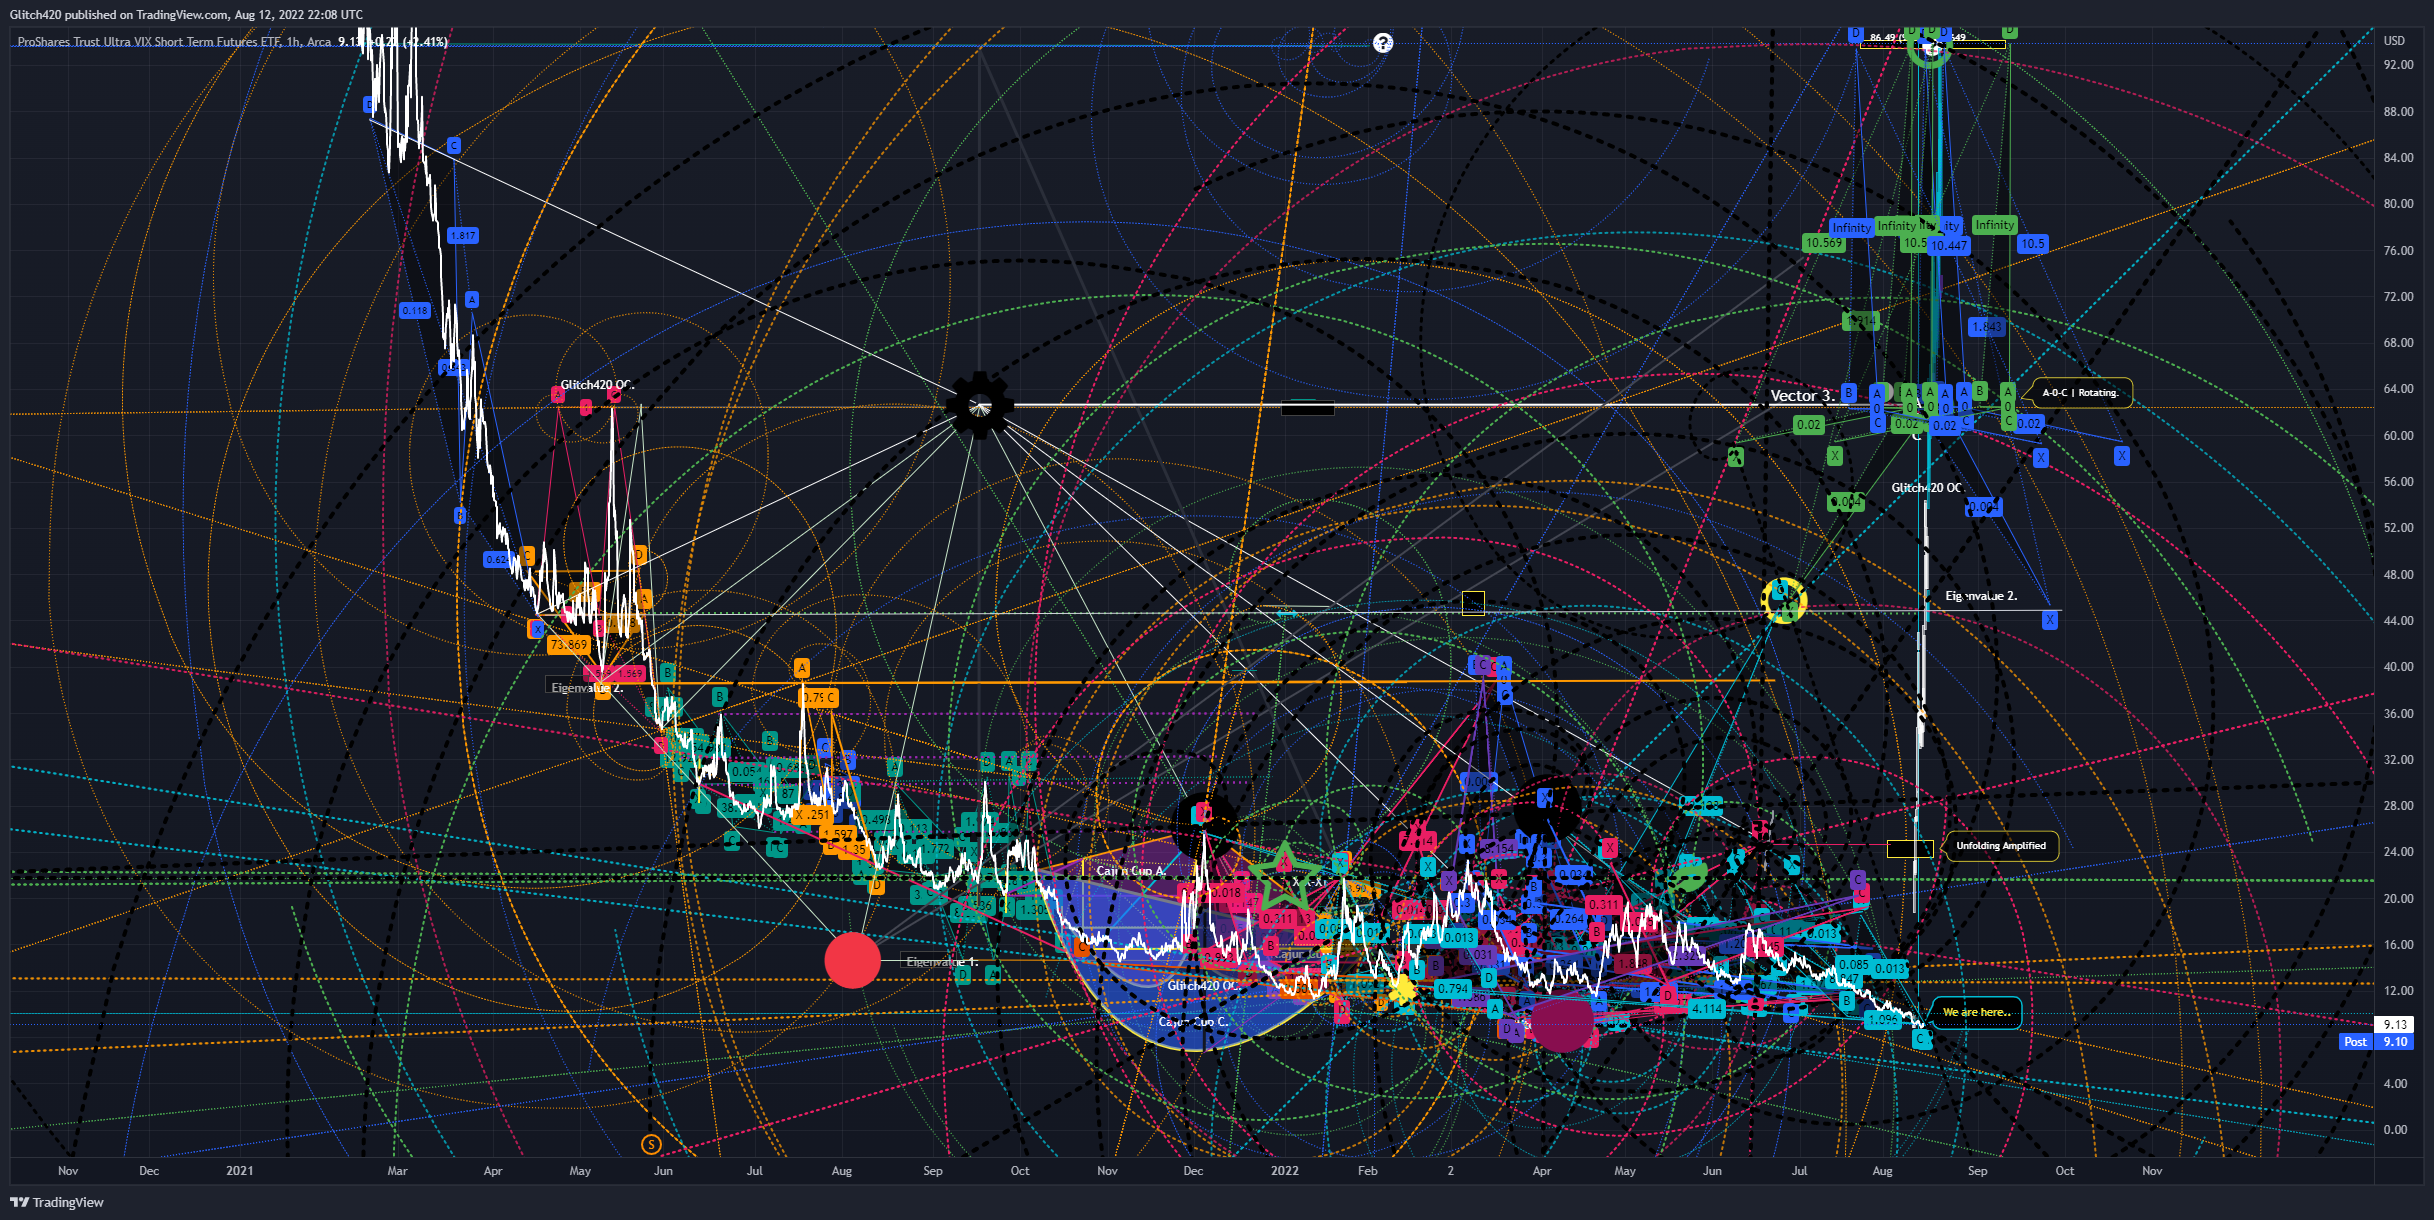
Task: Click 'Glitch420 OC.' label above May peaks
Action: click(597, 385)
